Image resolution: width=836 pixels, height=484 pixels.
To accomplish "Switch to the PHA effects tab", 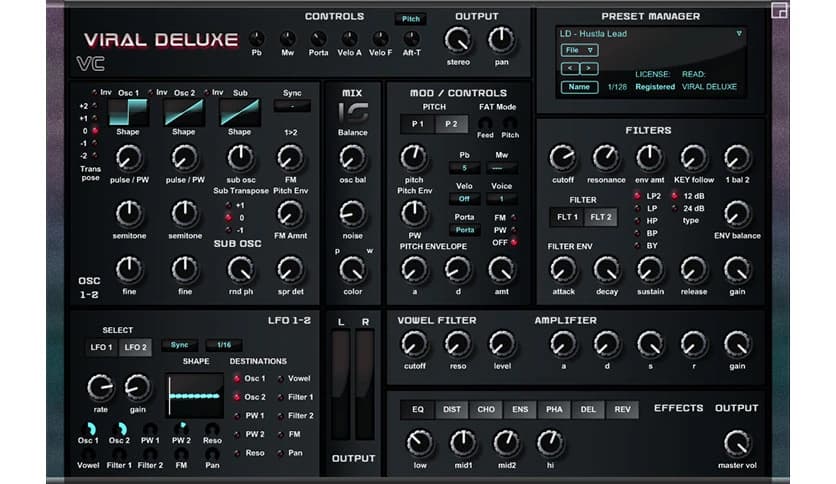I will tap(554, 409).
